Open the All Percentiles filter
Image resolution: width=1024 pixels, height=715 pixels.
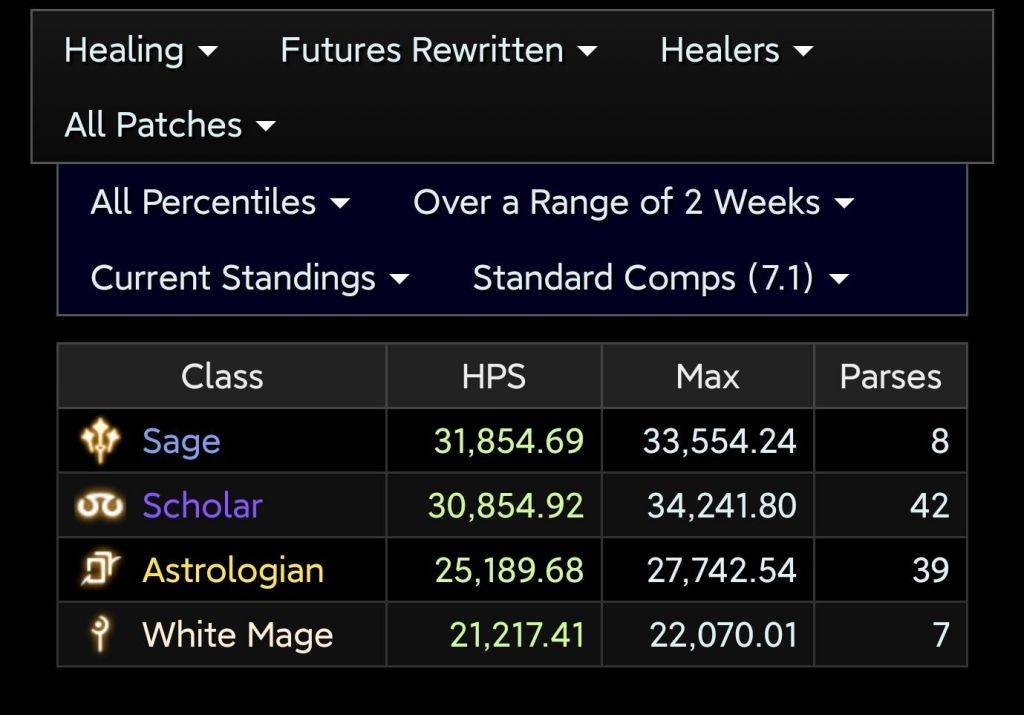click(x=220, y=202)
